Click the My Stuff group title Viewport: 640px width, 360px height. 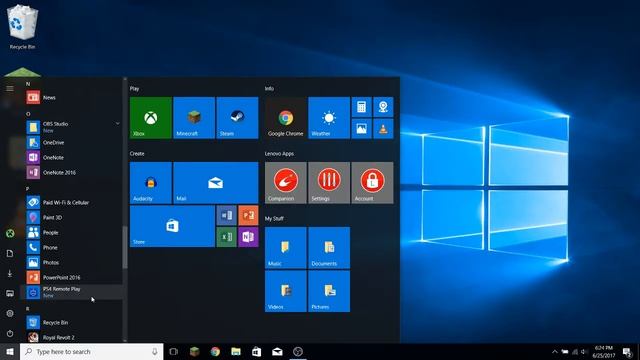pyautogui.click(x=274, y=219)
